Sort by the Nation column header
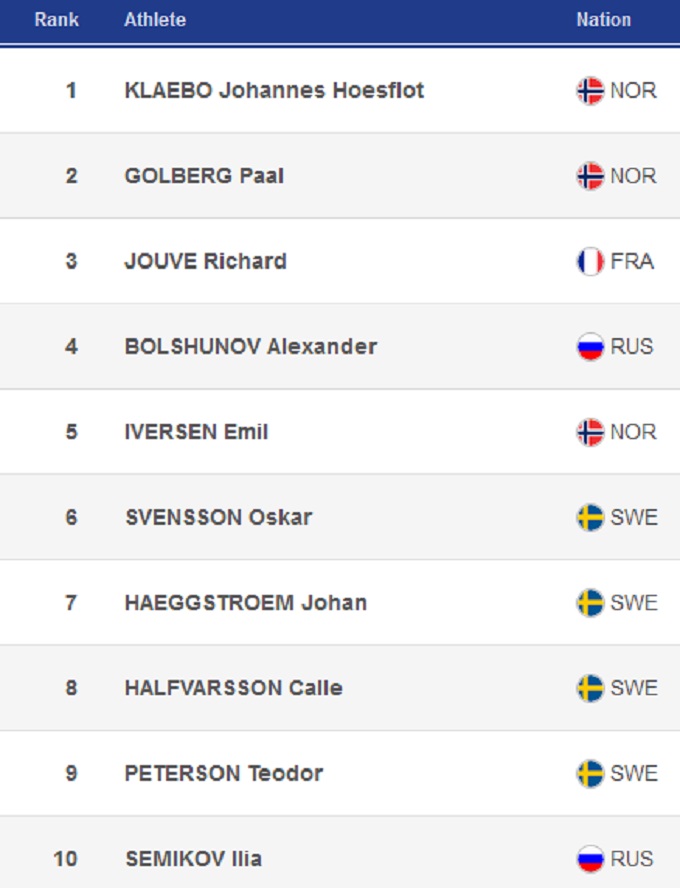The height and width of the screenshot is (888, 680). (x=603, y=20)
